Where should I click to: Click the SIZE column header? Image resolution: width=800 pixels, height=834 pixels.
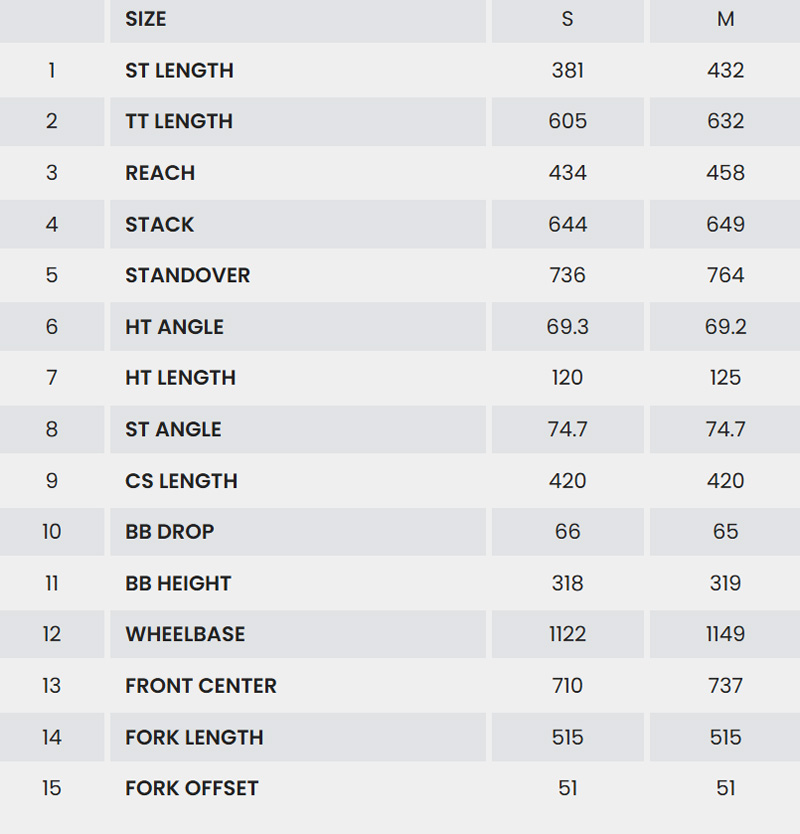(146, 19)
